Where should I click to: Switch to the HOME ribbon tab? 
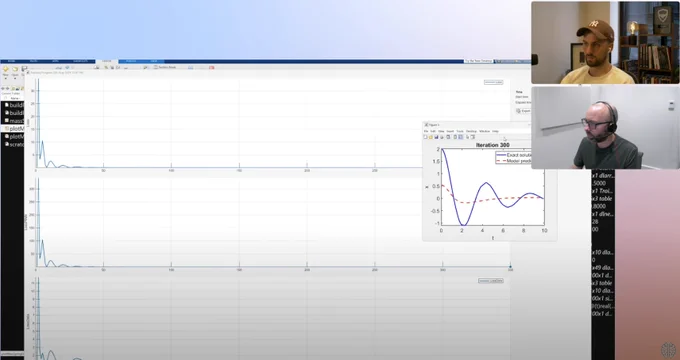(11, 61)
